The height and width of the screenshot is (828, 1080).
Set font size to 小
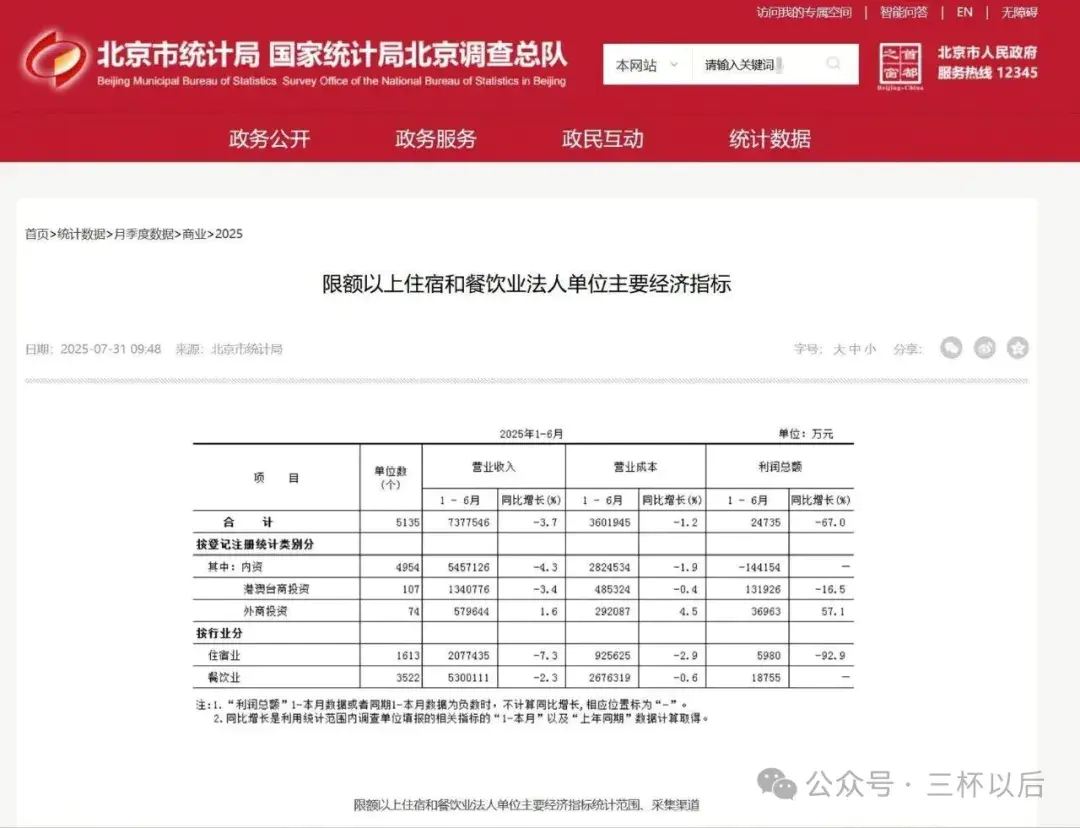870,349
